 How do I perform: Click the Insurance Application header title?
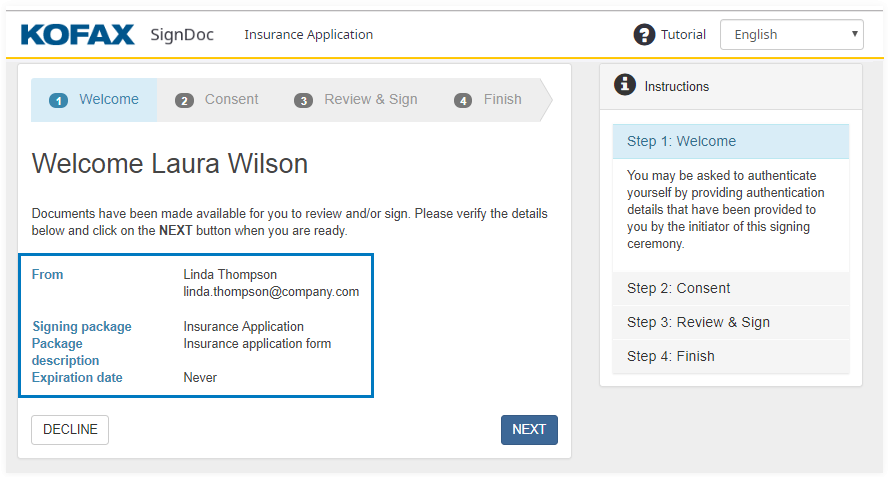coord(308,34)
